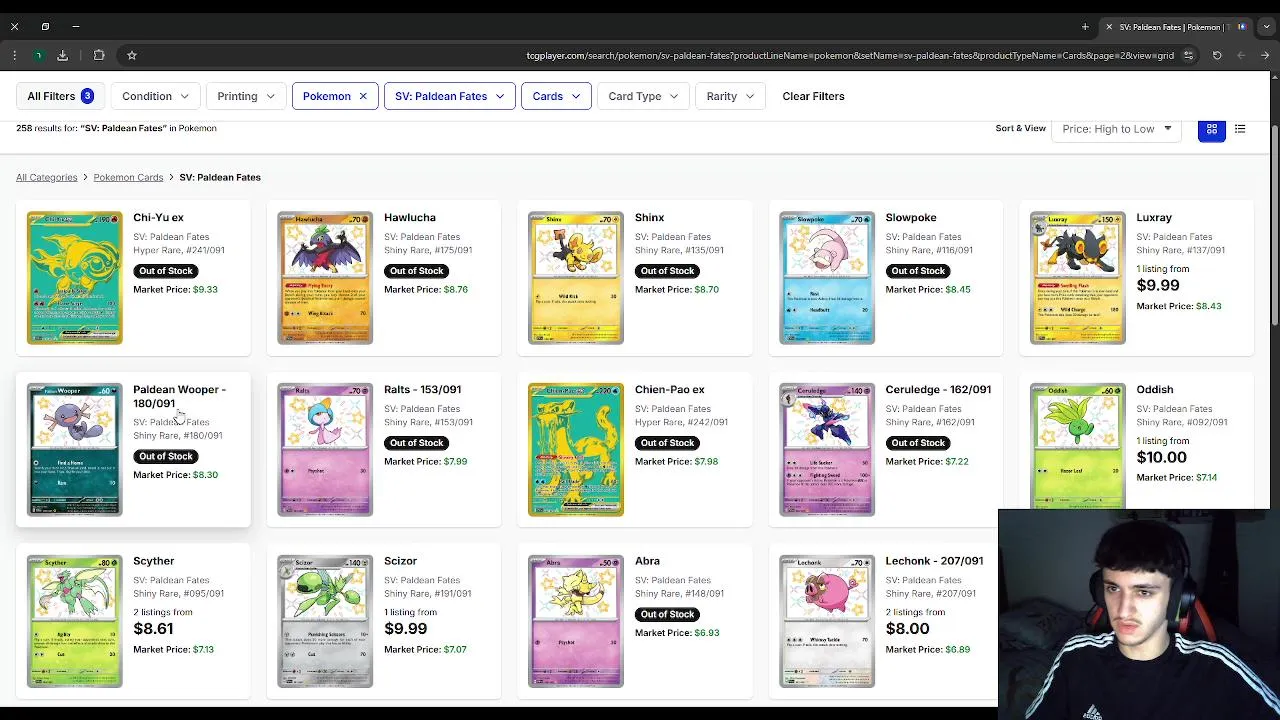Open All Filters panel
This screenshot has height=720, width=1280.
point(60,96)
